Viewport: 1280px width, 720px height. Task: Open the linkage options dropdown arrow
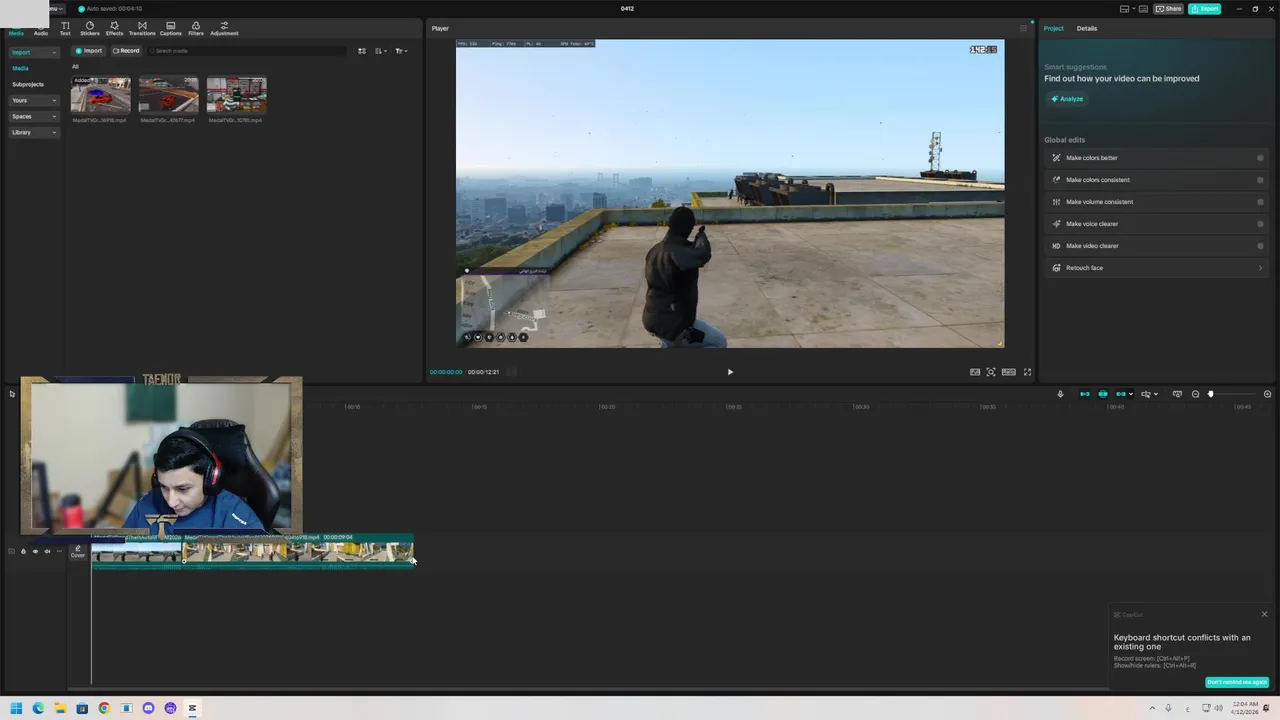click(x=1131, y=394)
